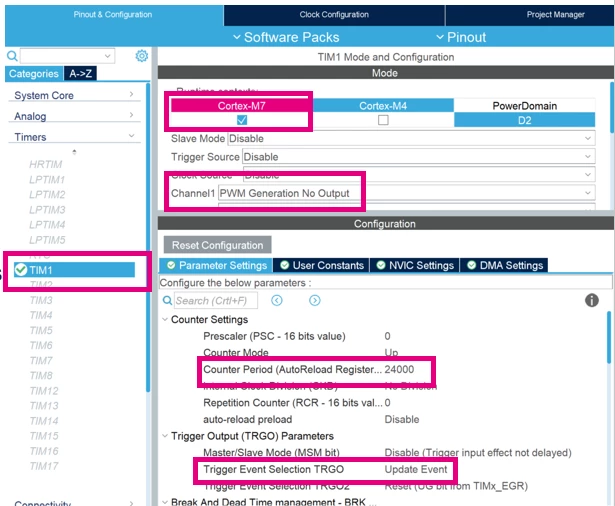This screenshot has height=506, width=615.
Task: Select HRTIM in the Timers list
Action: coord(45,164)
